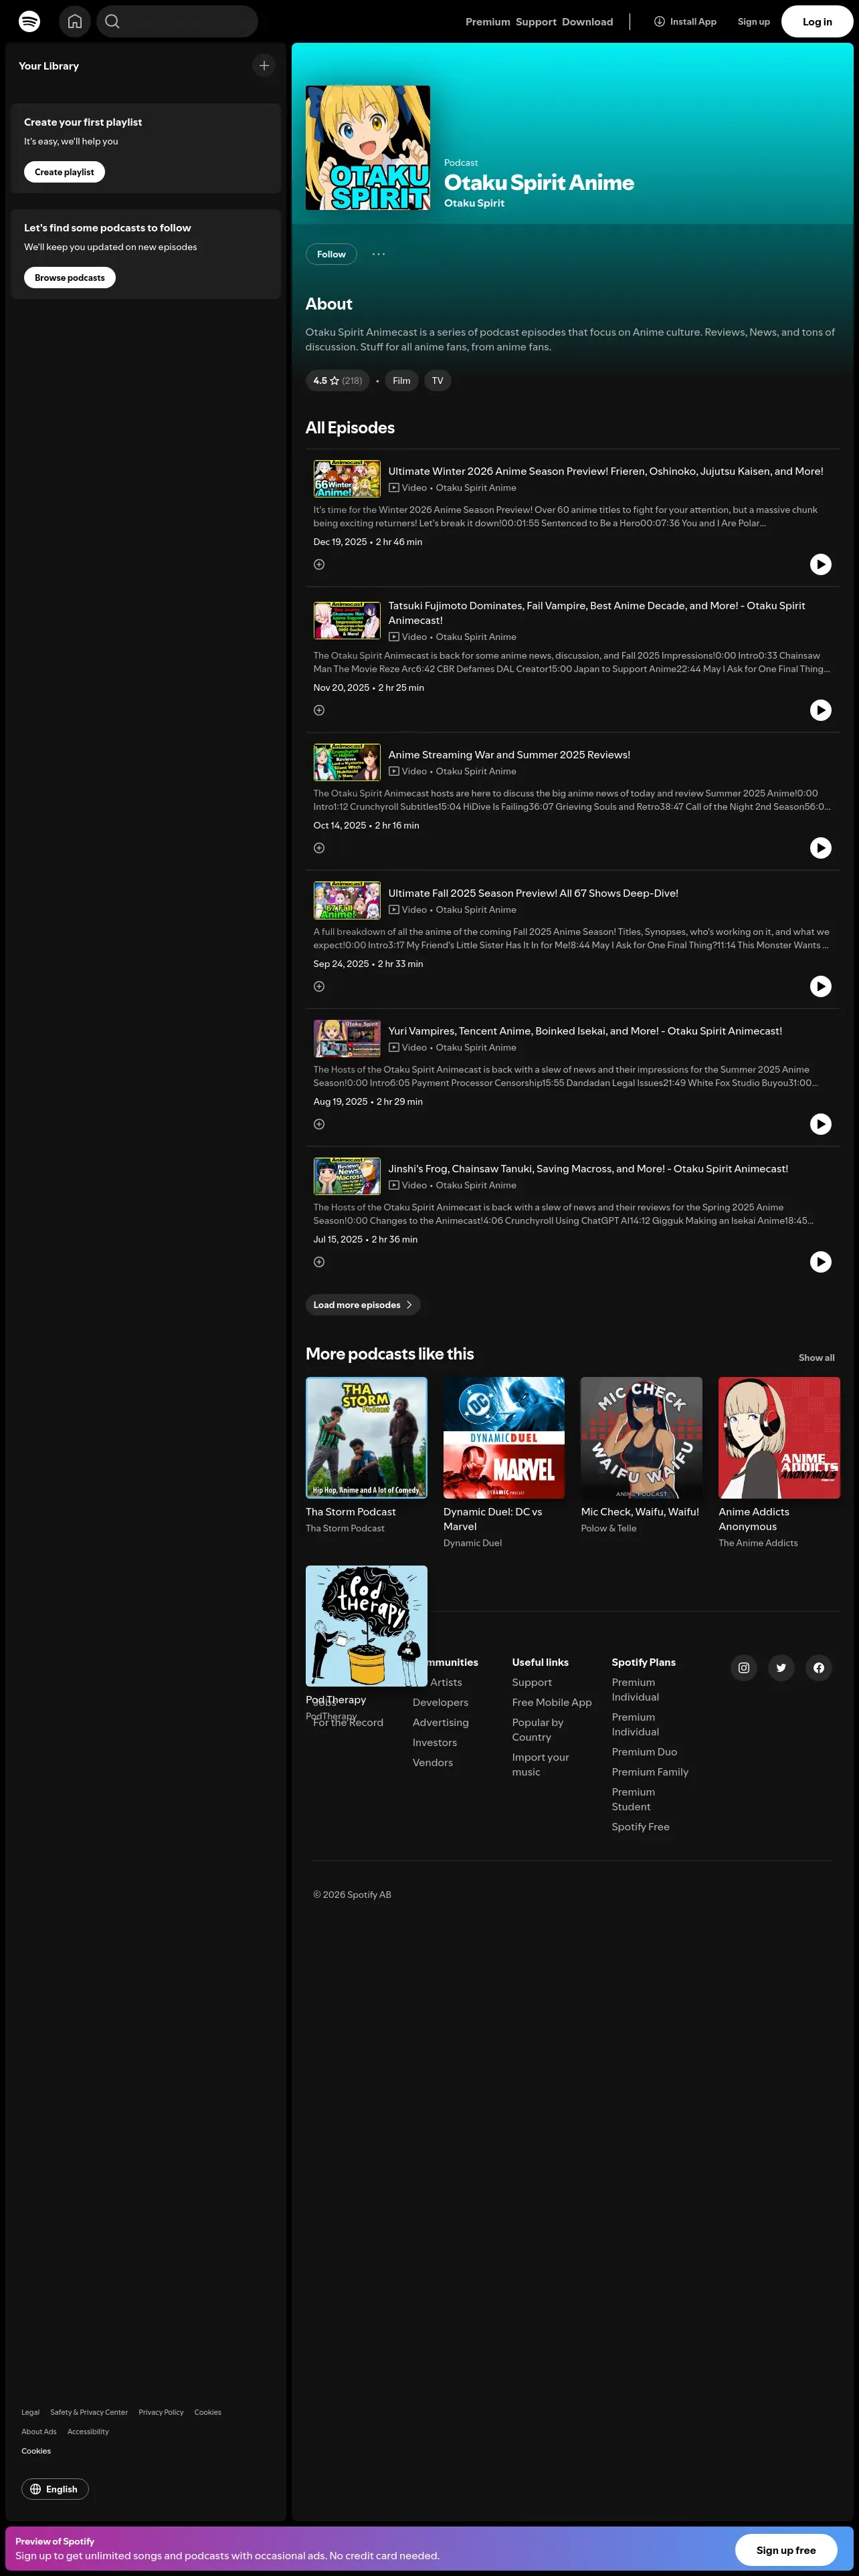Image resolution: width=859 pixels, height=2576 pixels.
Task: Click the search input field
Action: click(177, 21)
